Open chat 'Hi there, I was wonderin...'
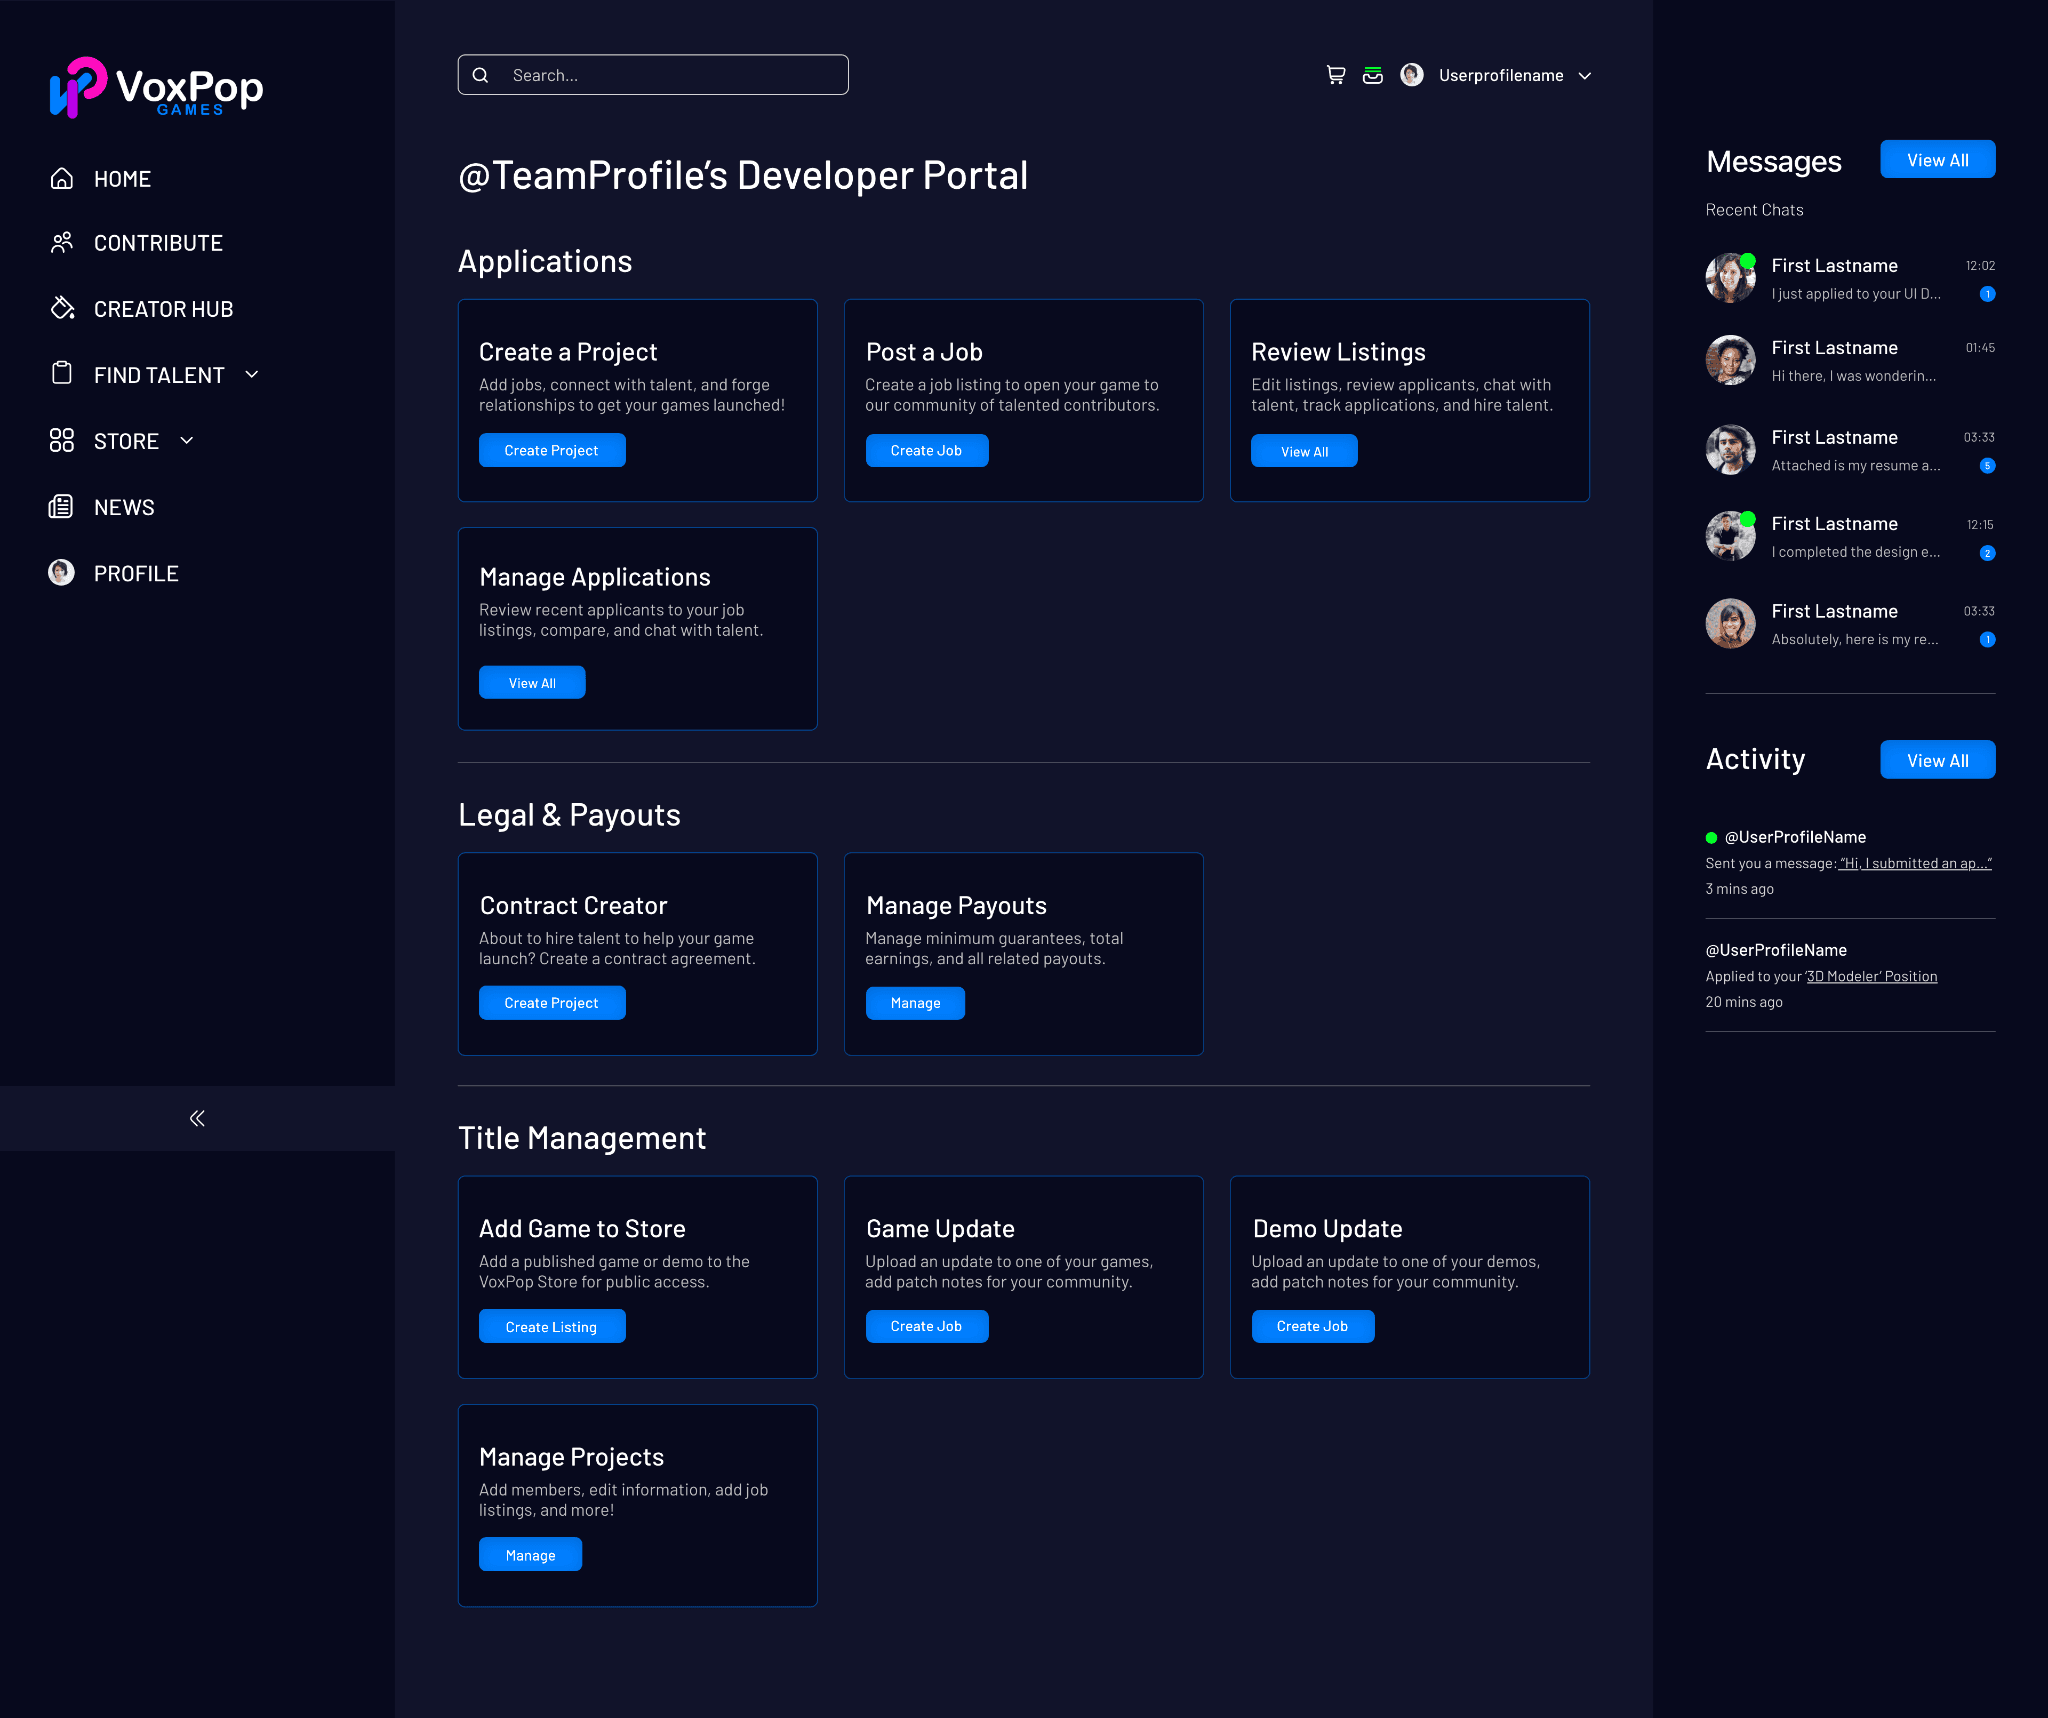This screenshot has height=1718, width=2048. 1850,361
